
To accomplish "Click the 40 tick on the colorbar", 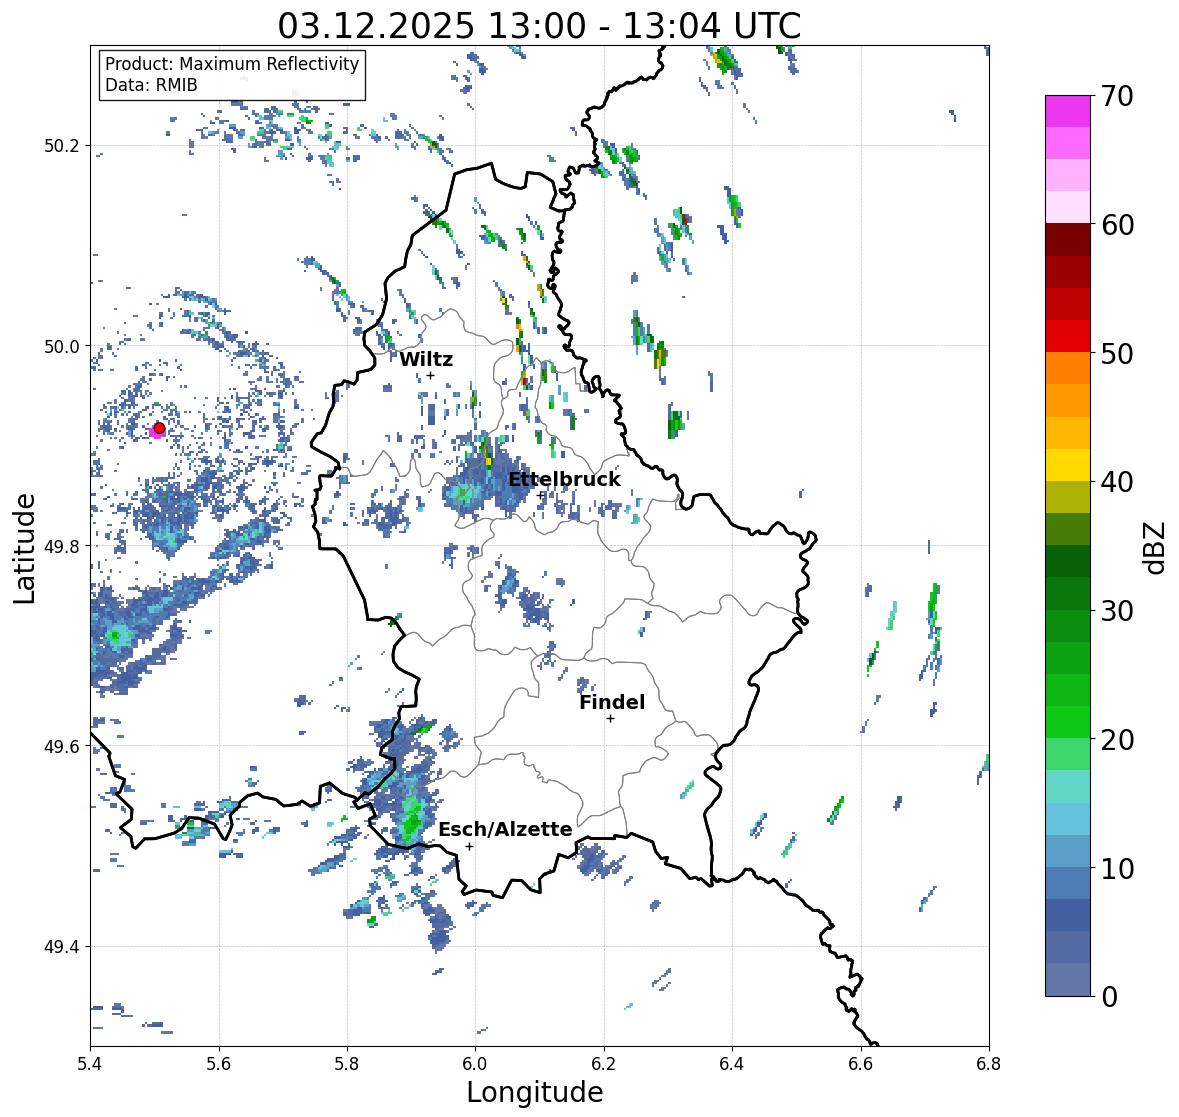I will click(x=1117, y=482).
